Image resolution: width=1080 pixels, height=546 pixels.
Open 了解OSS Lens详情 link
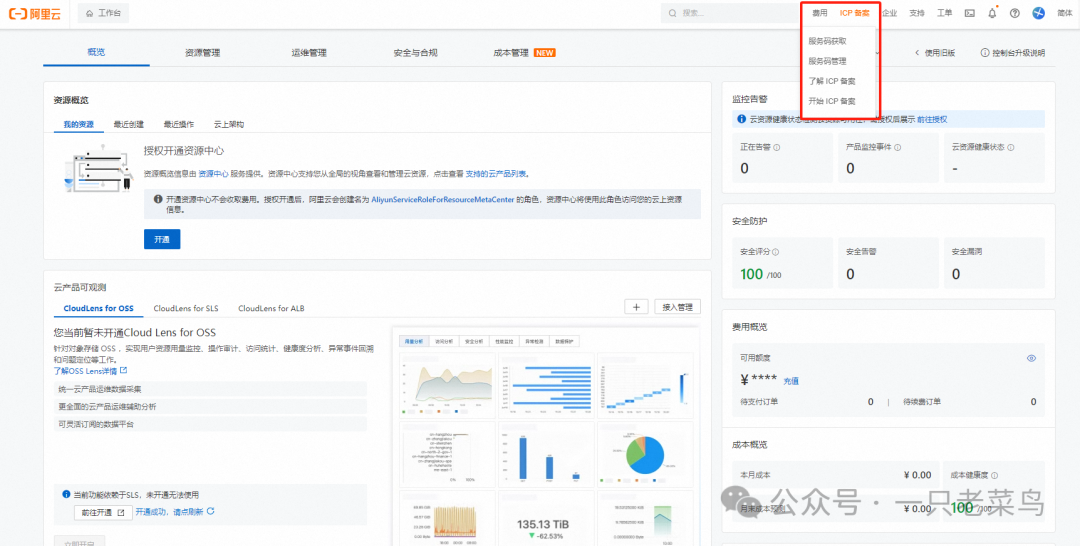(x=90, y=370)
